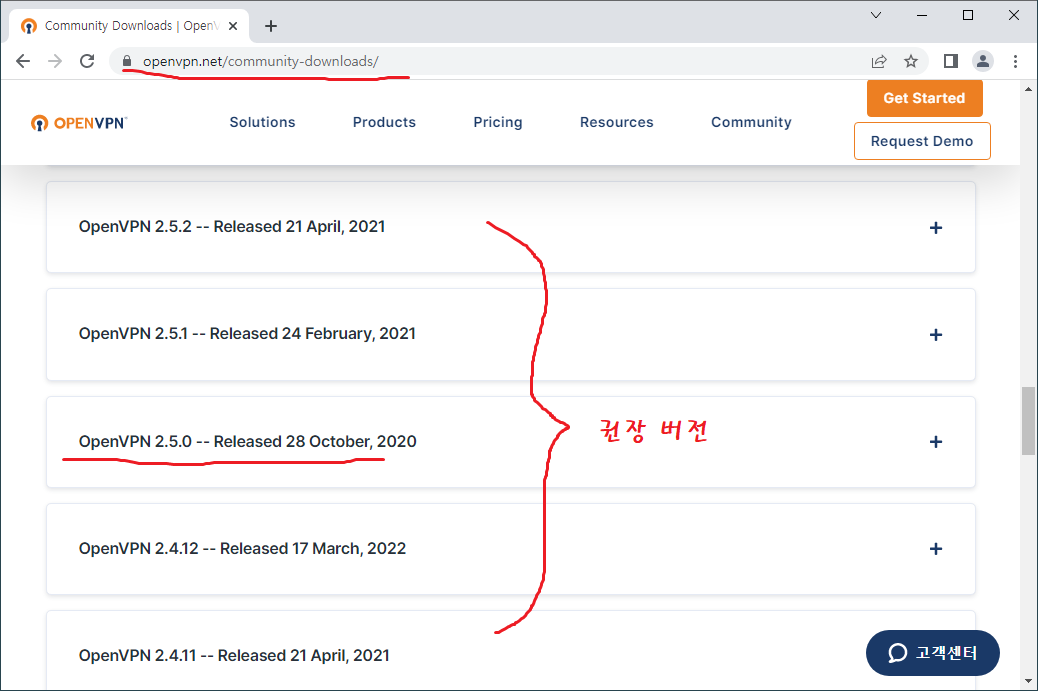The height and width of the screenshot is (691, 1038).
Task: Expand the OpenVPN 2.5.1 section
Action: click(x=935, y=335)
